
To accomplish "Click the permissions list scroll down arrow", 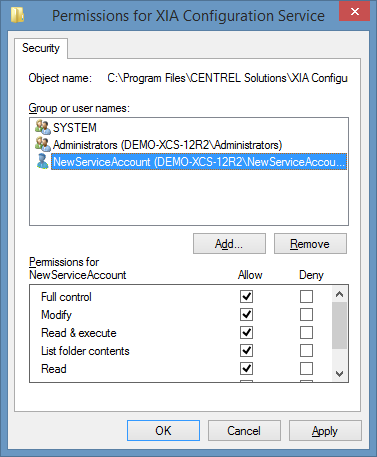I will pyautogui.click(x=339, y=373).
